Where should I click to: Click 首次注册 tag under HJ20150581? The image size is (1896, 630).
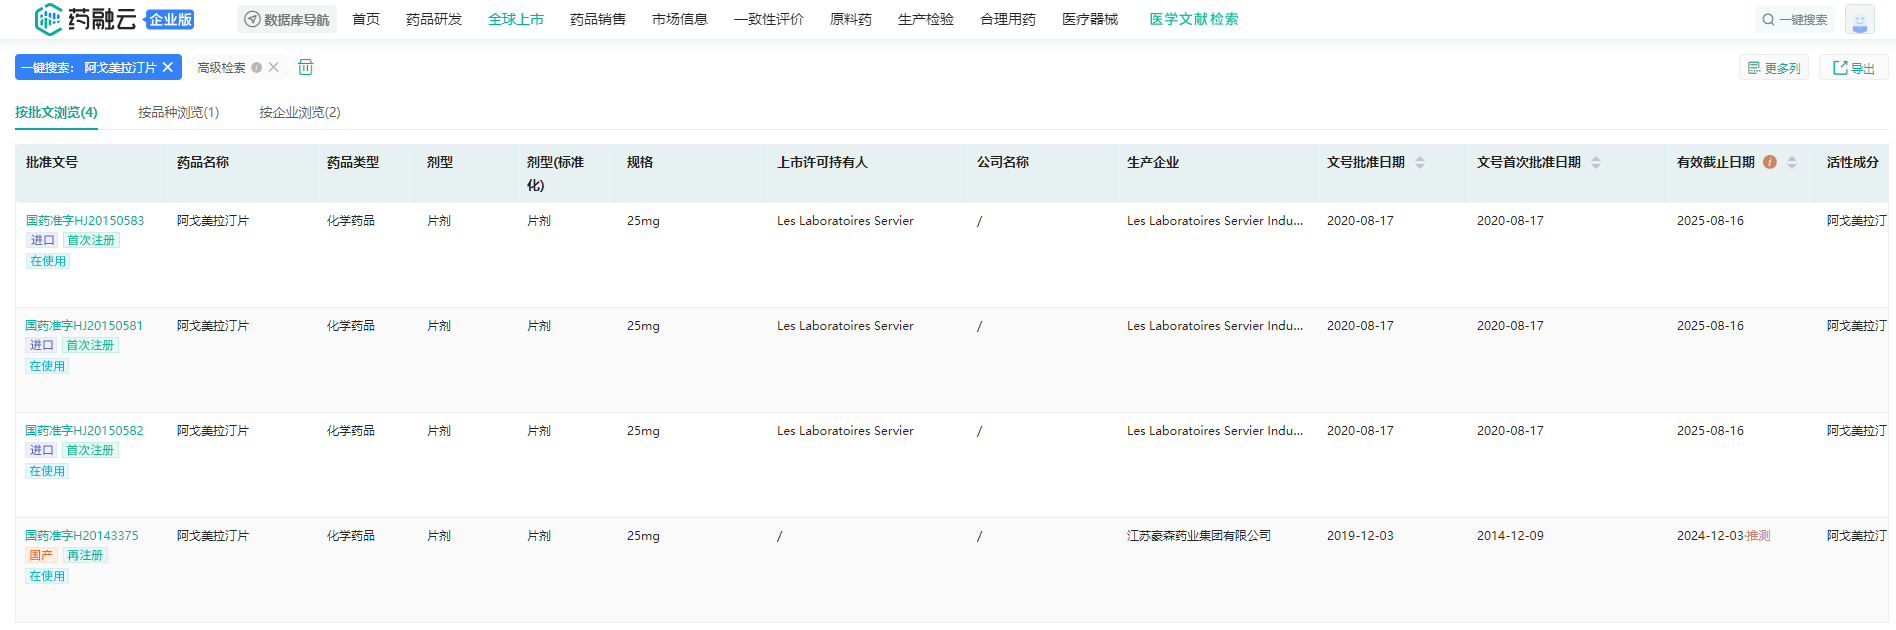pos(90,345)
